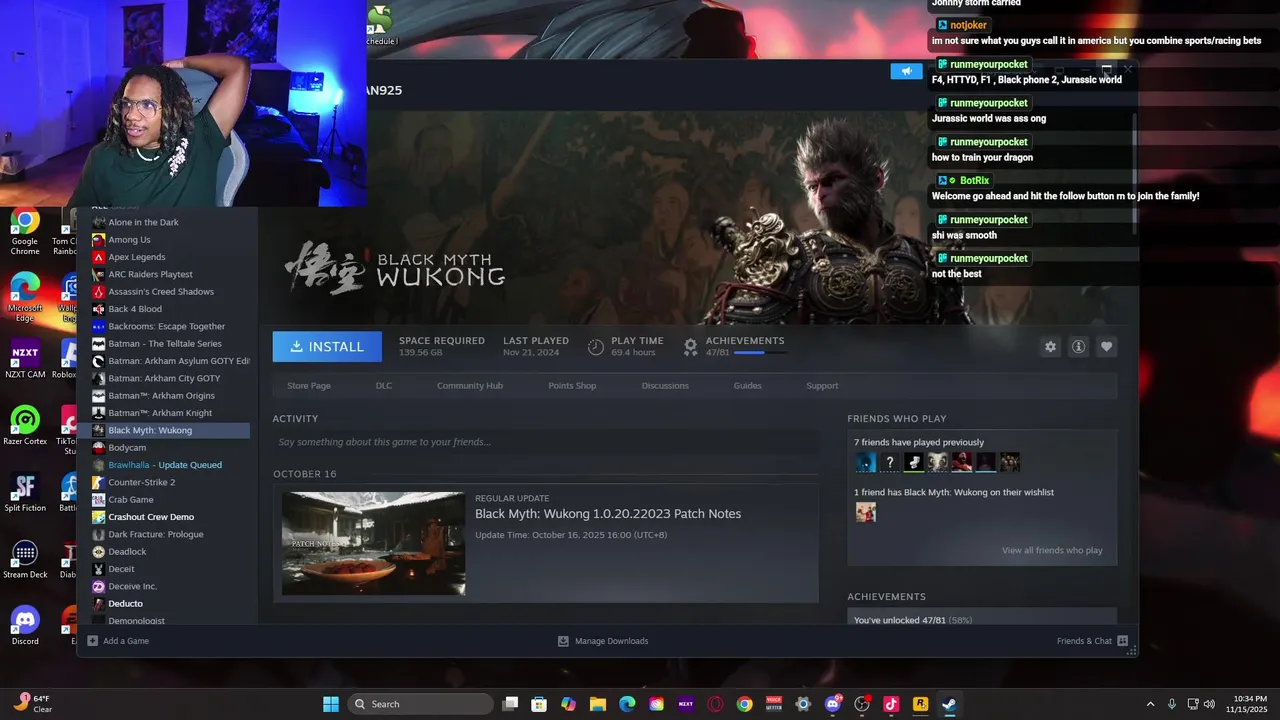
Task: Open the Guides tab
Action: pyautogui.click(x=747, y=386)
